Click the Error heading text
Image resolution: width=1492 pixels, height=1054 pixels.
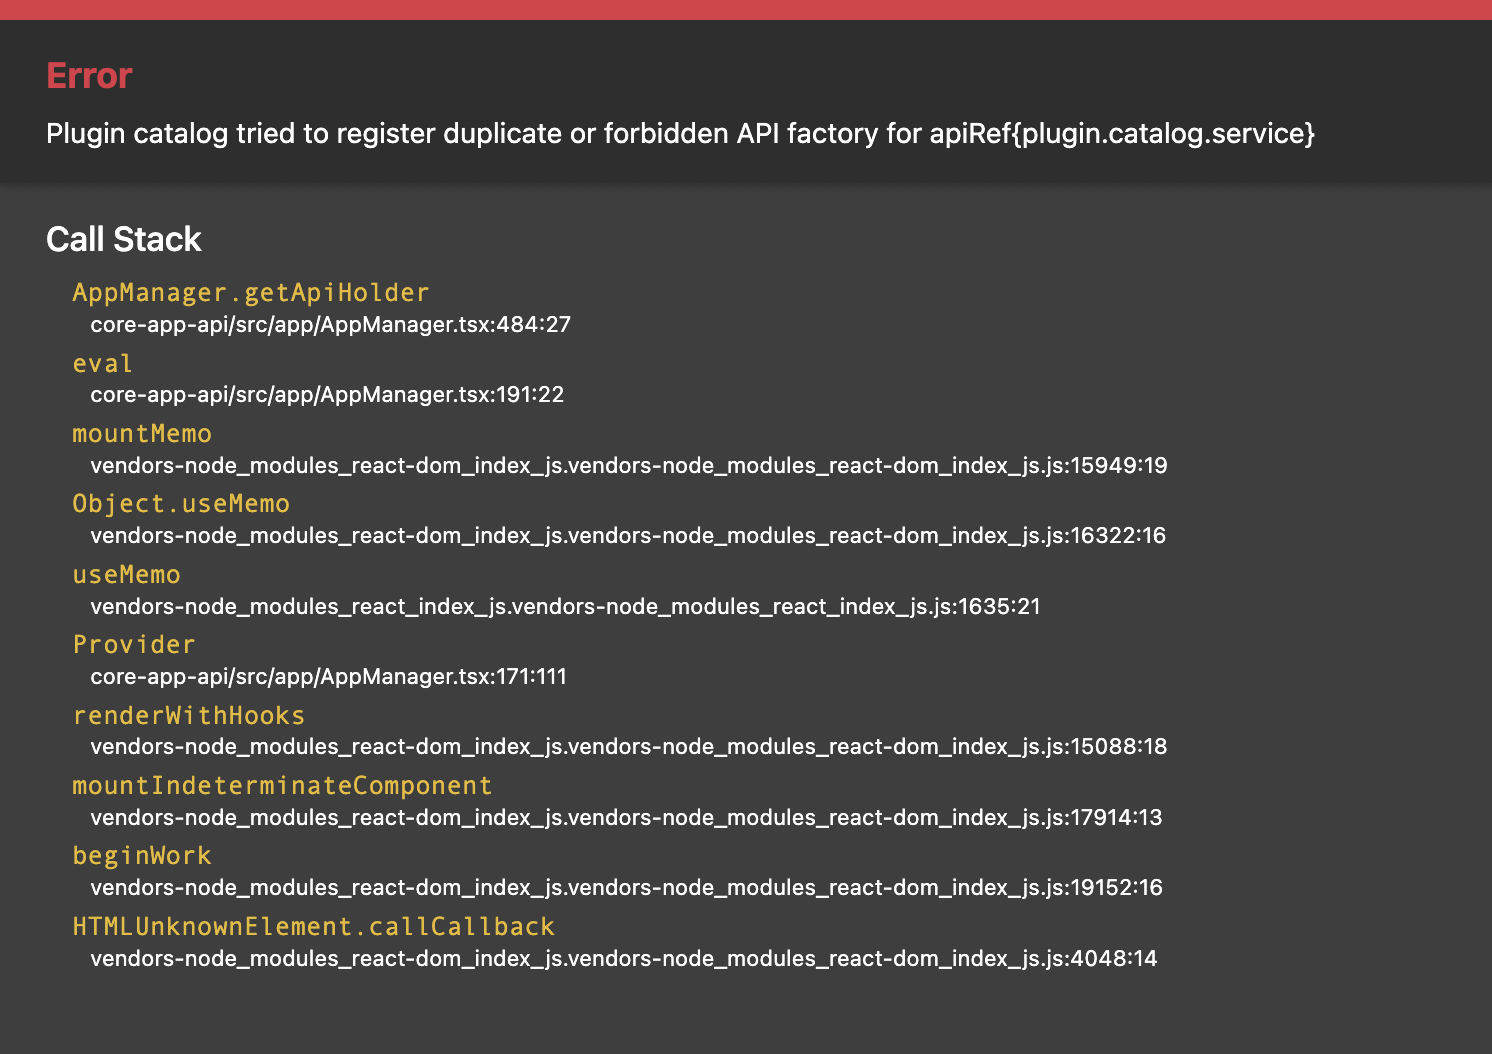pyautogui.click(x=88, y=75)
